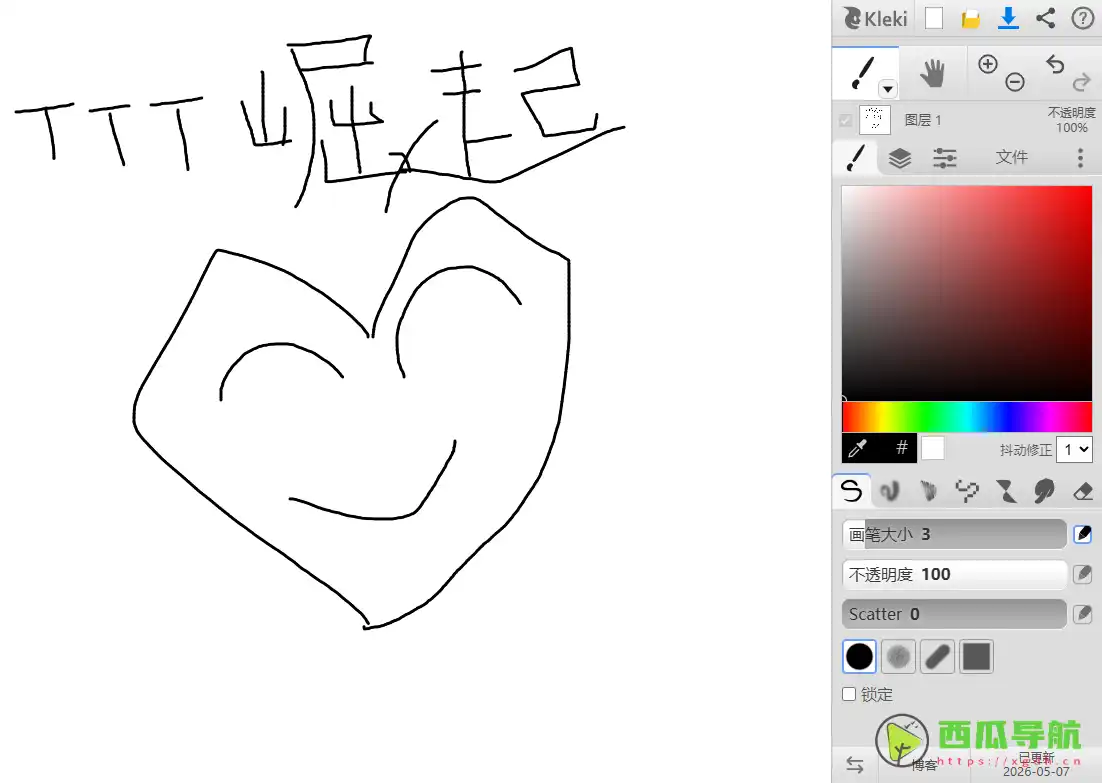Open help with the question mark icon
Screen dimensions: 1102x783
pyautogui.click(x=1082, y=18)
